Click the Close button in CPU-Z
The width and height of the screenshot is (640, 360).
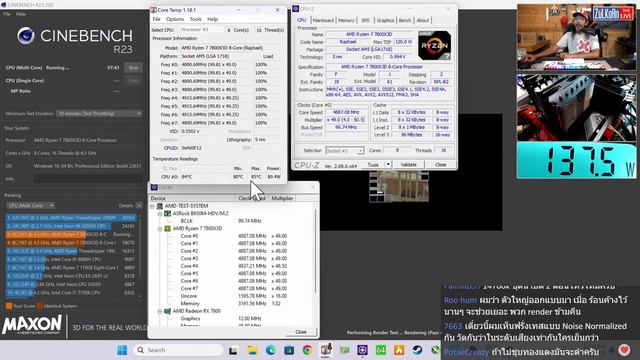point(440,164)
